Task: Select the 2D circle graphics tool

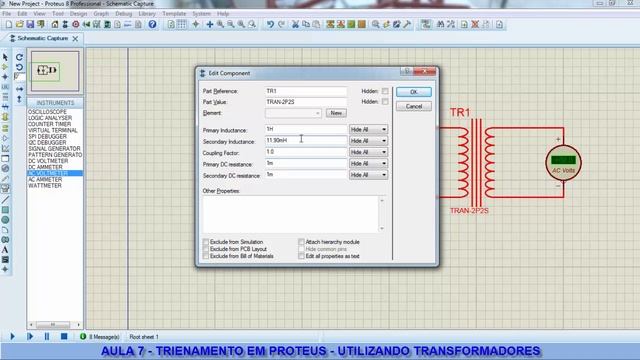Action: tap(5, 220)
